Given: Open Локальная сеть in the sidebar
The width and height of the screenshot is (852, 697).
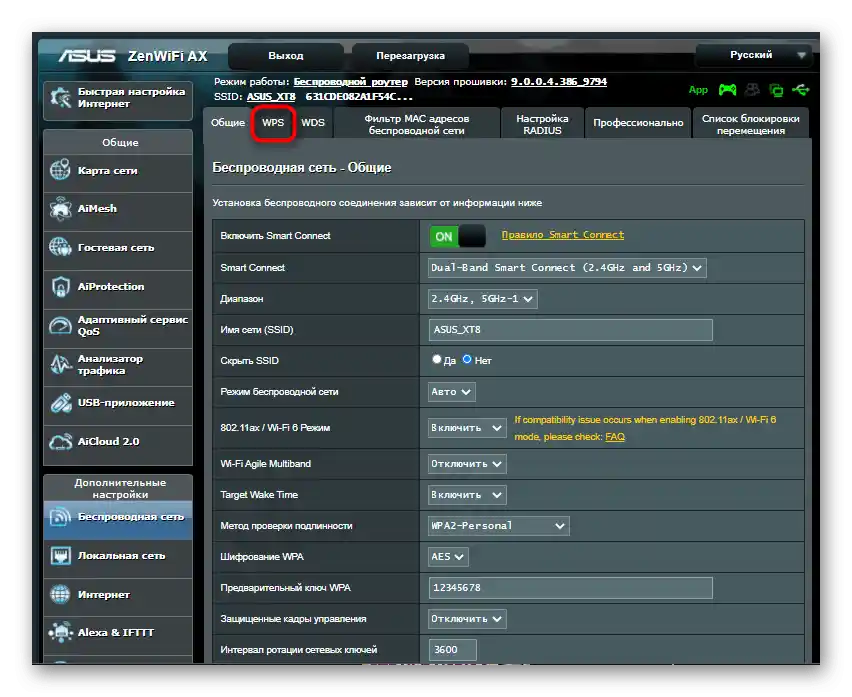Looking at the screenshot, I should click(x=118, y=556).
